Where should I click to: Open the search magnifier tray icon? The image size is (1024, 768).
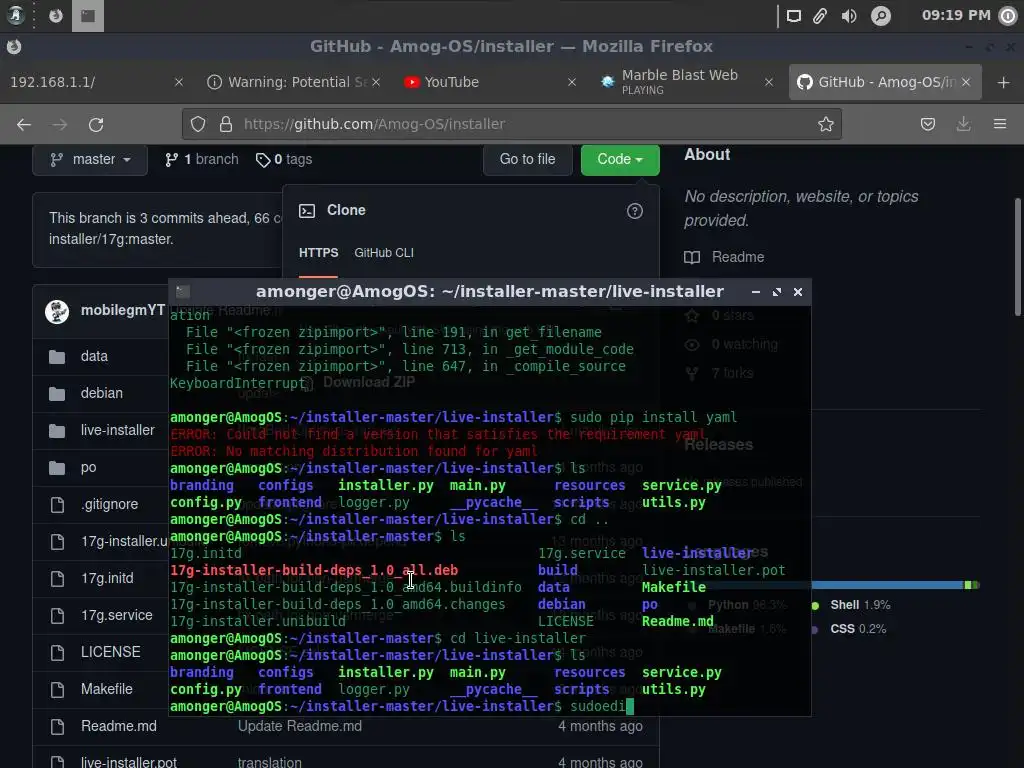pyautogui.click(x=880, y=16)
